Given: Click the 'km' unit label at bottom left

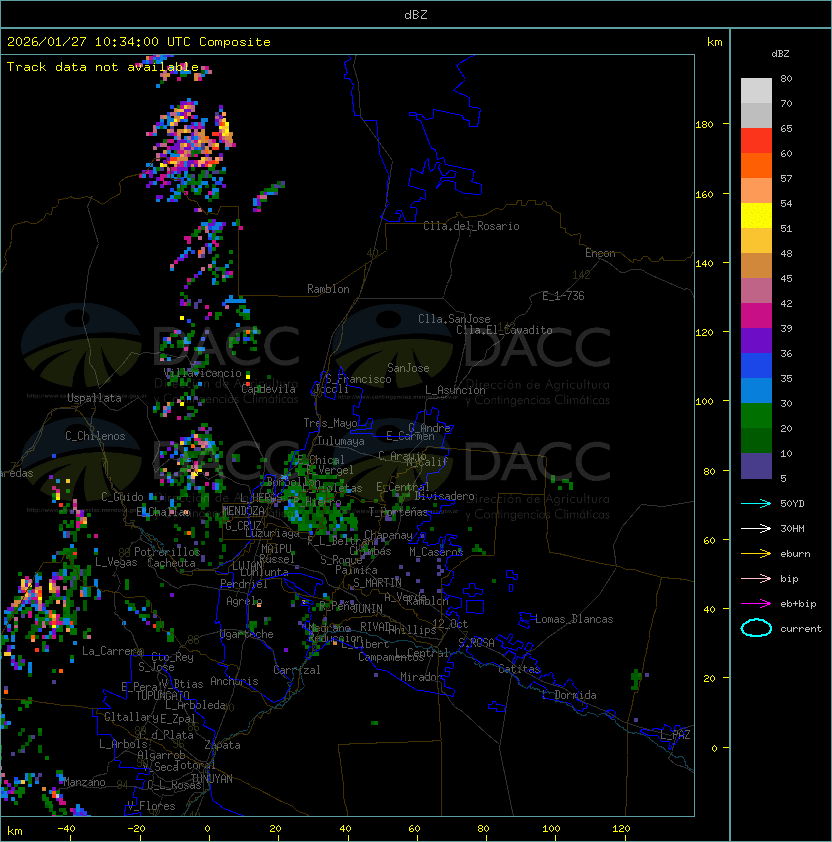Looking at the screenshot, I should (x=15, y=831).
